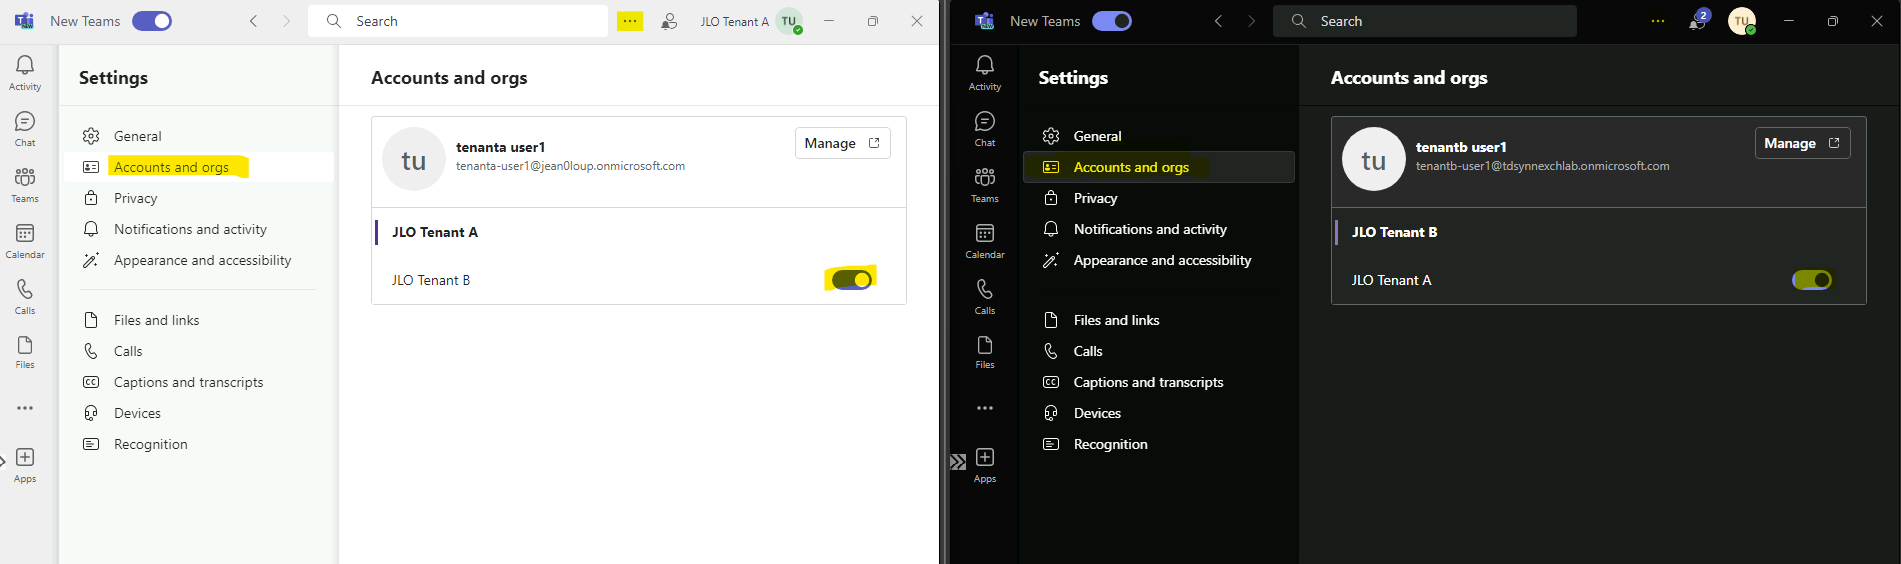This screenshot has height=564, width=1901.
Task: Open Activity in the light Teams window
Action: click(x=25, y=73)
